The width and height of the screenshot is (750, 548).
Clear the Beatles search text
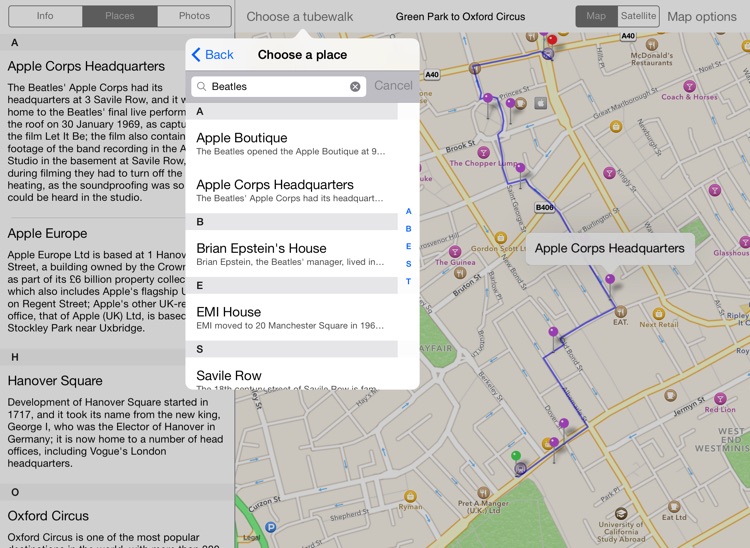(x=355, y=87)
